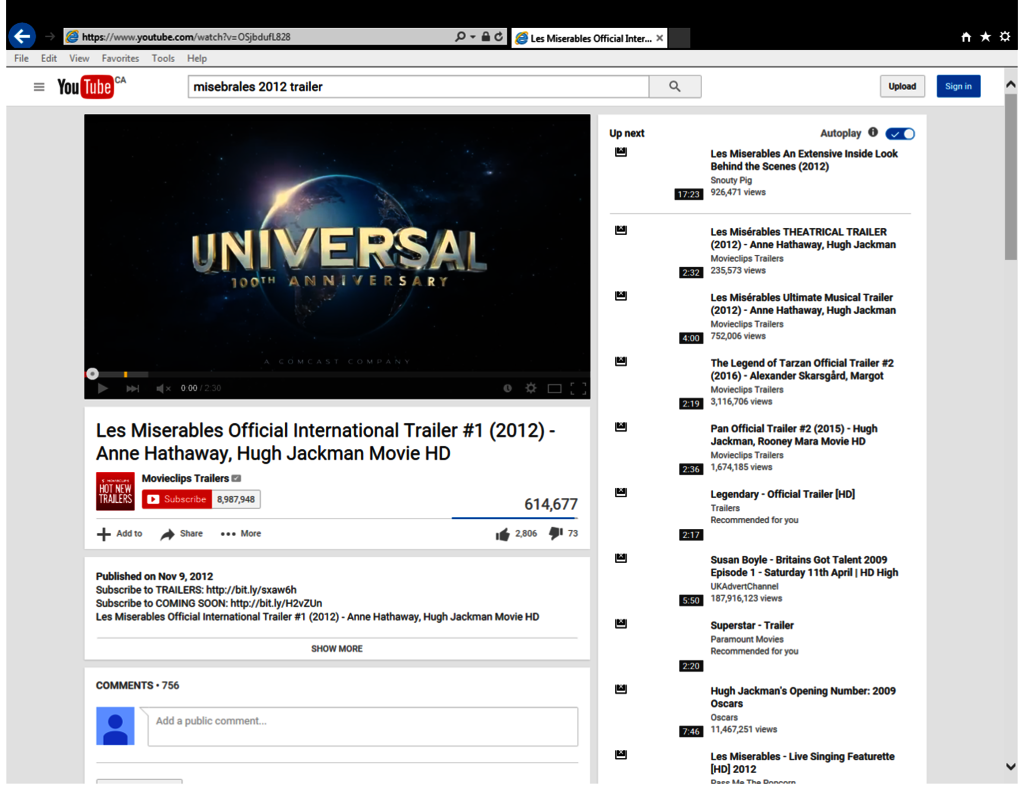Viewport: 1024px width, 790px height.
Task: Click the YouTube search input field
Action: (x=419, y=86)
